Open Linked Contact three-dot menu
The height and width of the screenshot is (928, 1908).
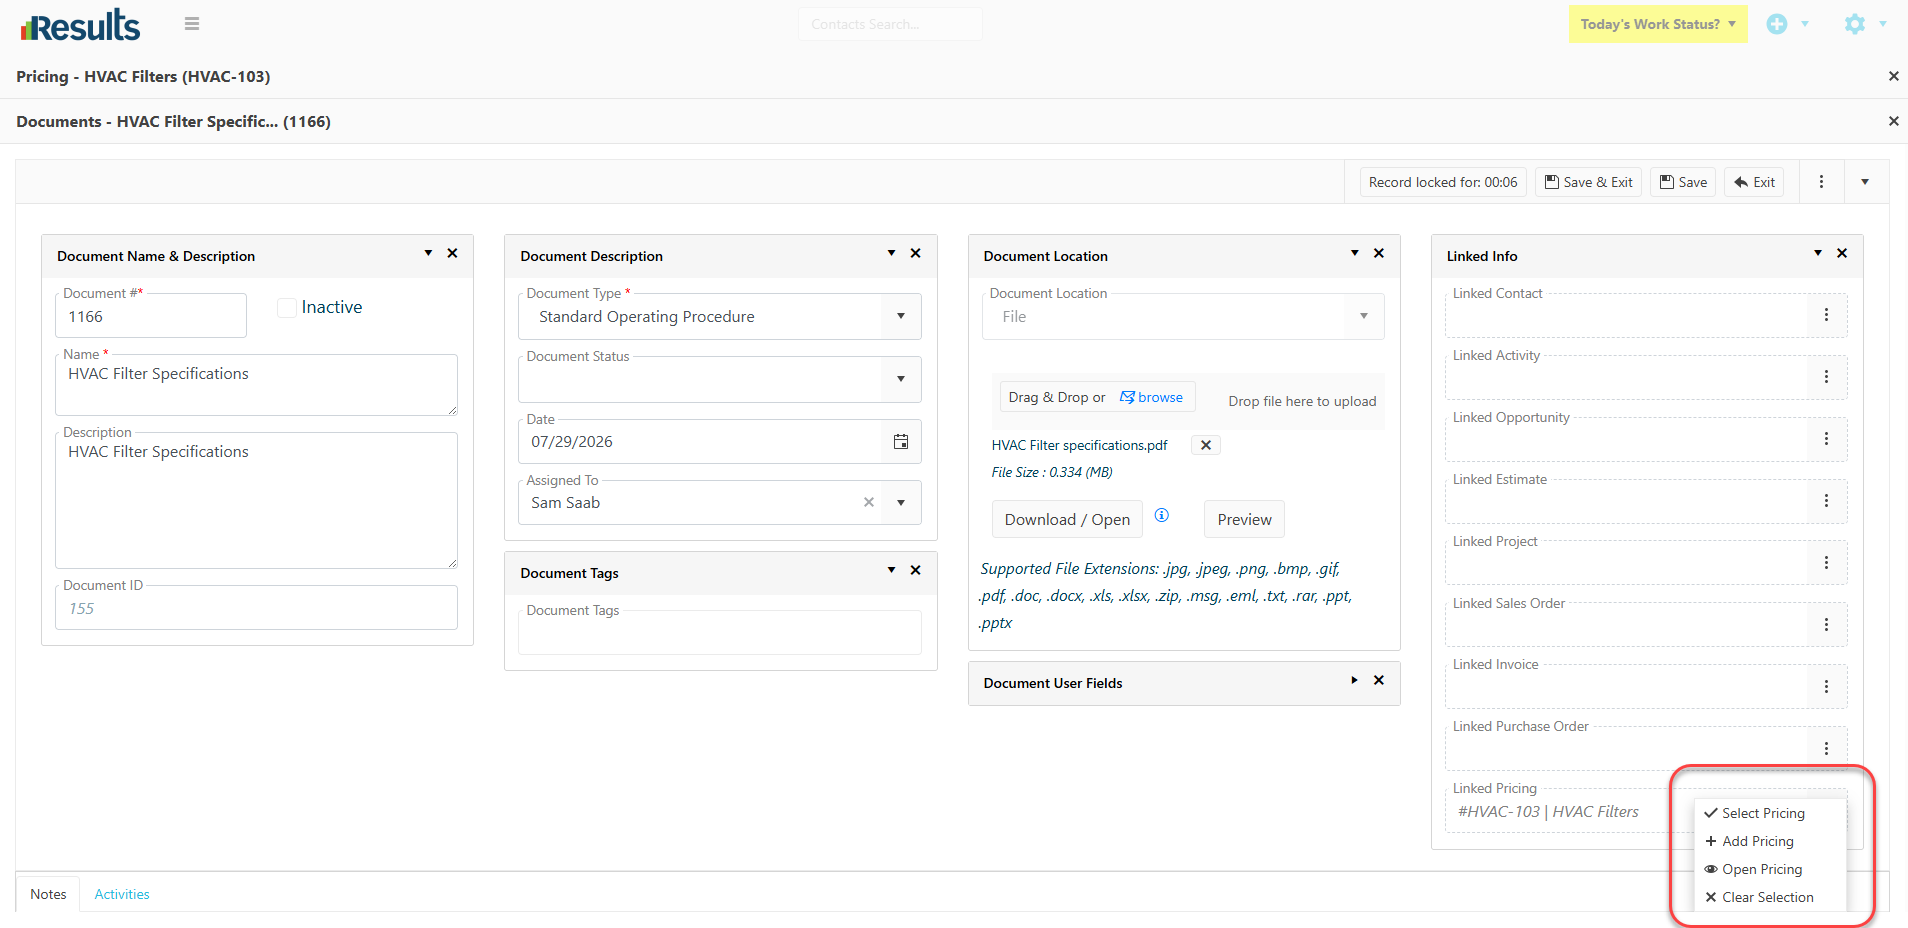1826,315
